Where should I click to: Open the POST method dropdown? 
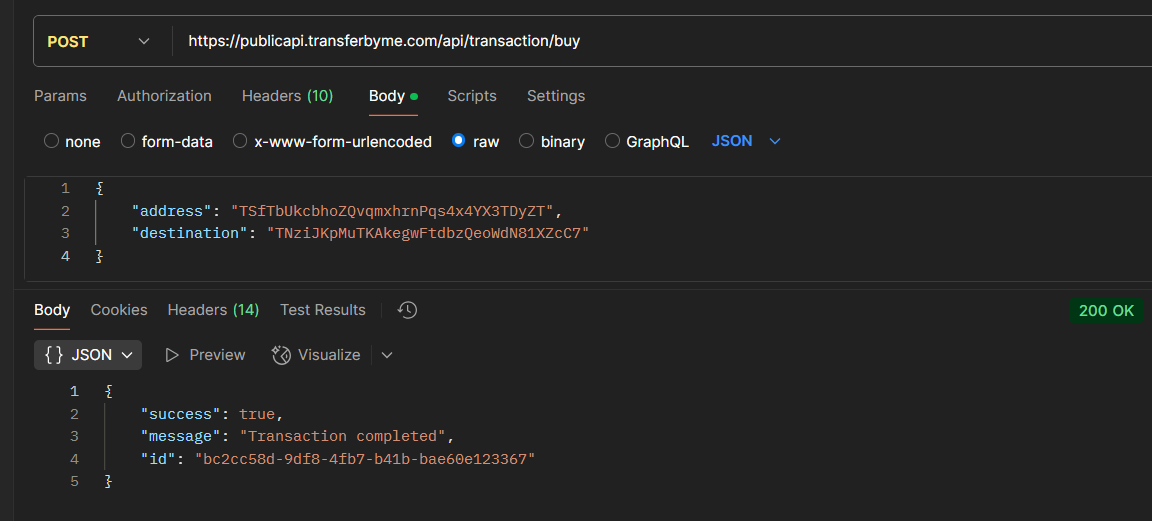pyautogui.click(x=98, y=41)
